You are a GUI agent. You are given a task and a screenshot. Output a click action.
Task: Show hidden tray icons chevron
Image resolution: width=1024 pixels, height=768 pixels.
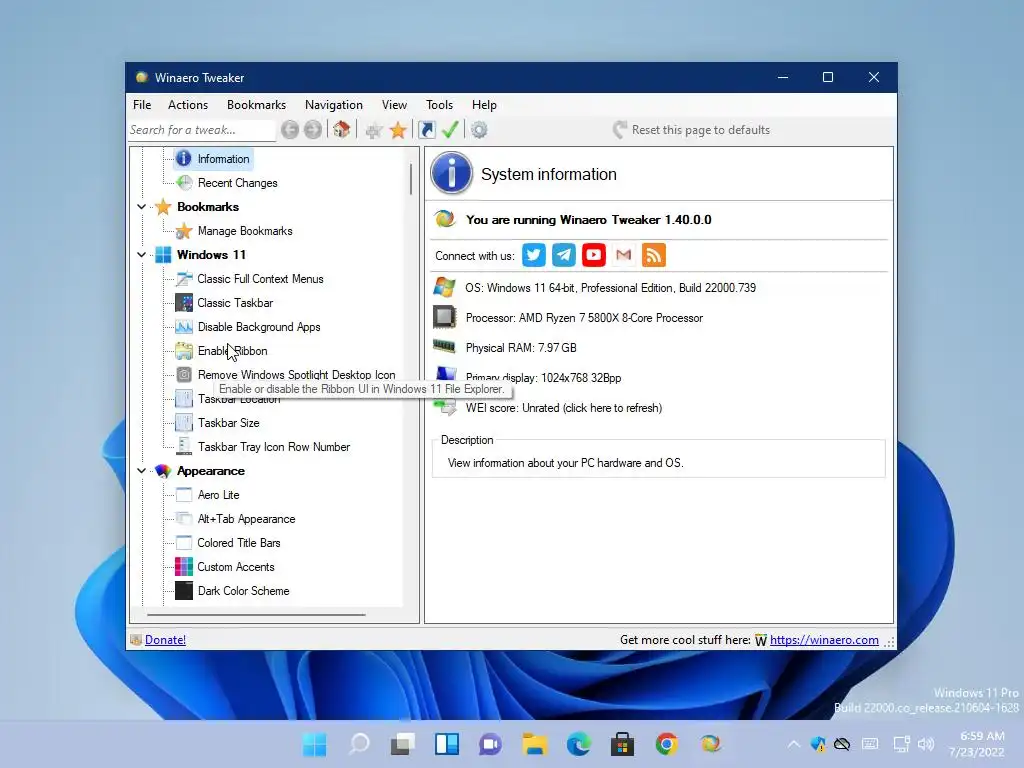(x=793, y=744)
